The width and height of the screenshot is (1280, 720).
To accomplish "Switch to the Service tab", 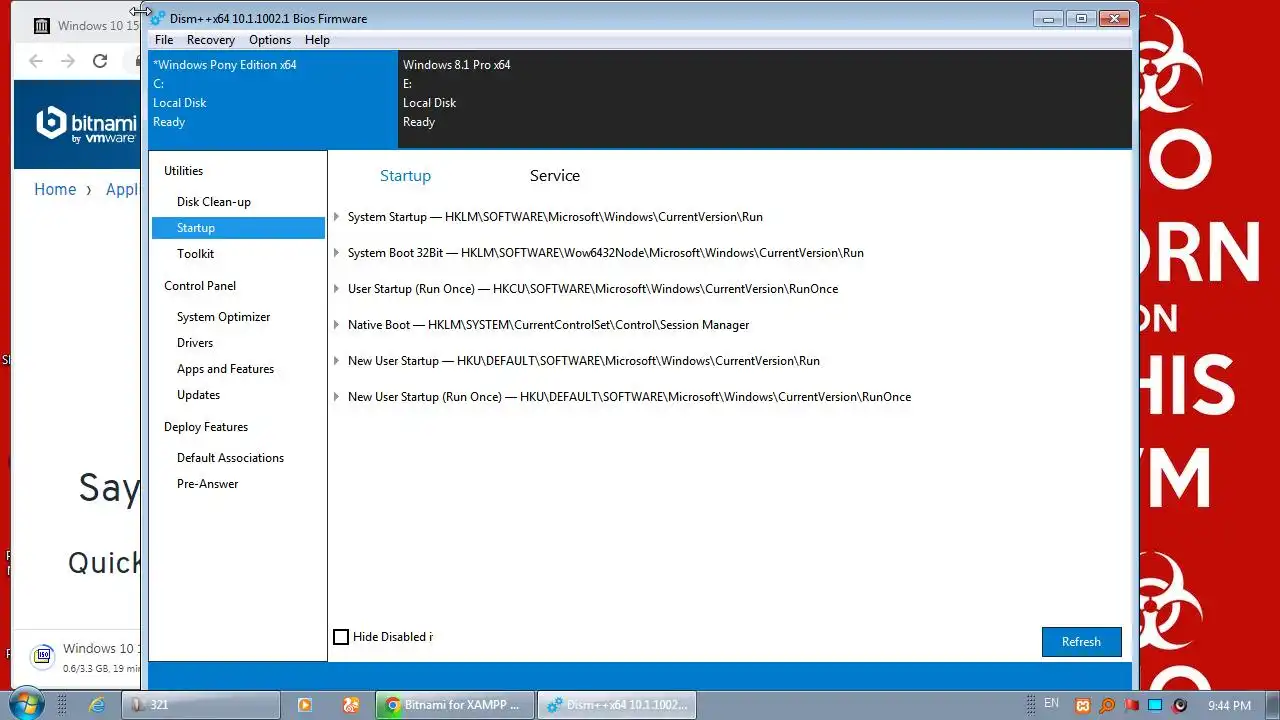I will pos(555,176).
